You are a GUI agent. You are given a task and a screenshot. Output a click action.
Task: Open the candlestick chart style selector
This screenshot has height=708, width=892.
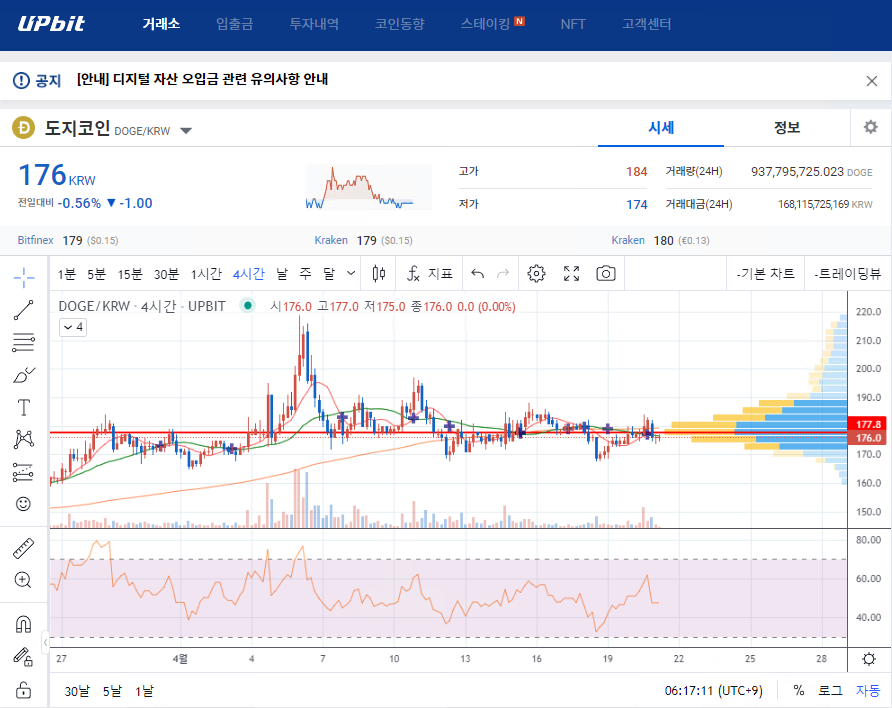pyautogui.click(x=379, y=274)
